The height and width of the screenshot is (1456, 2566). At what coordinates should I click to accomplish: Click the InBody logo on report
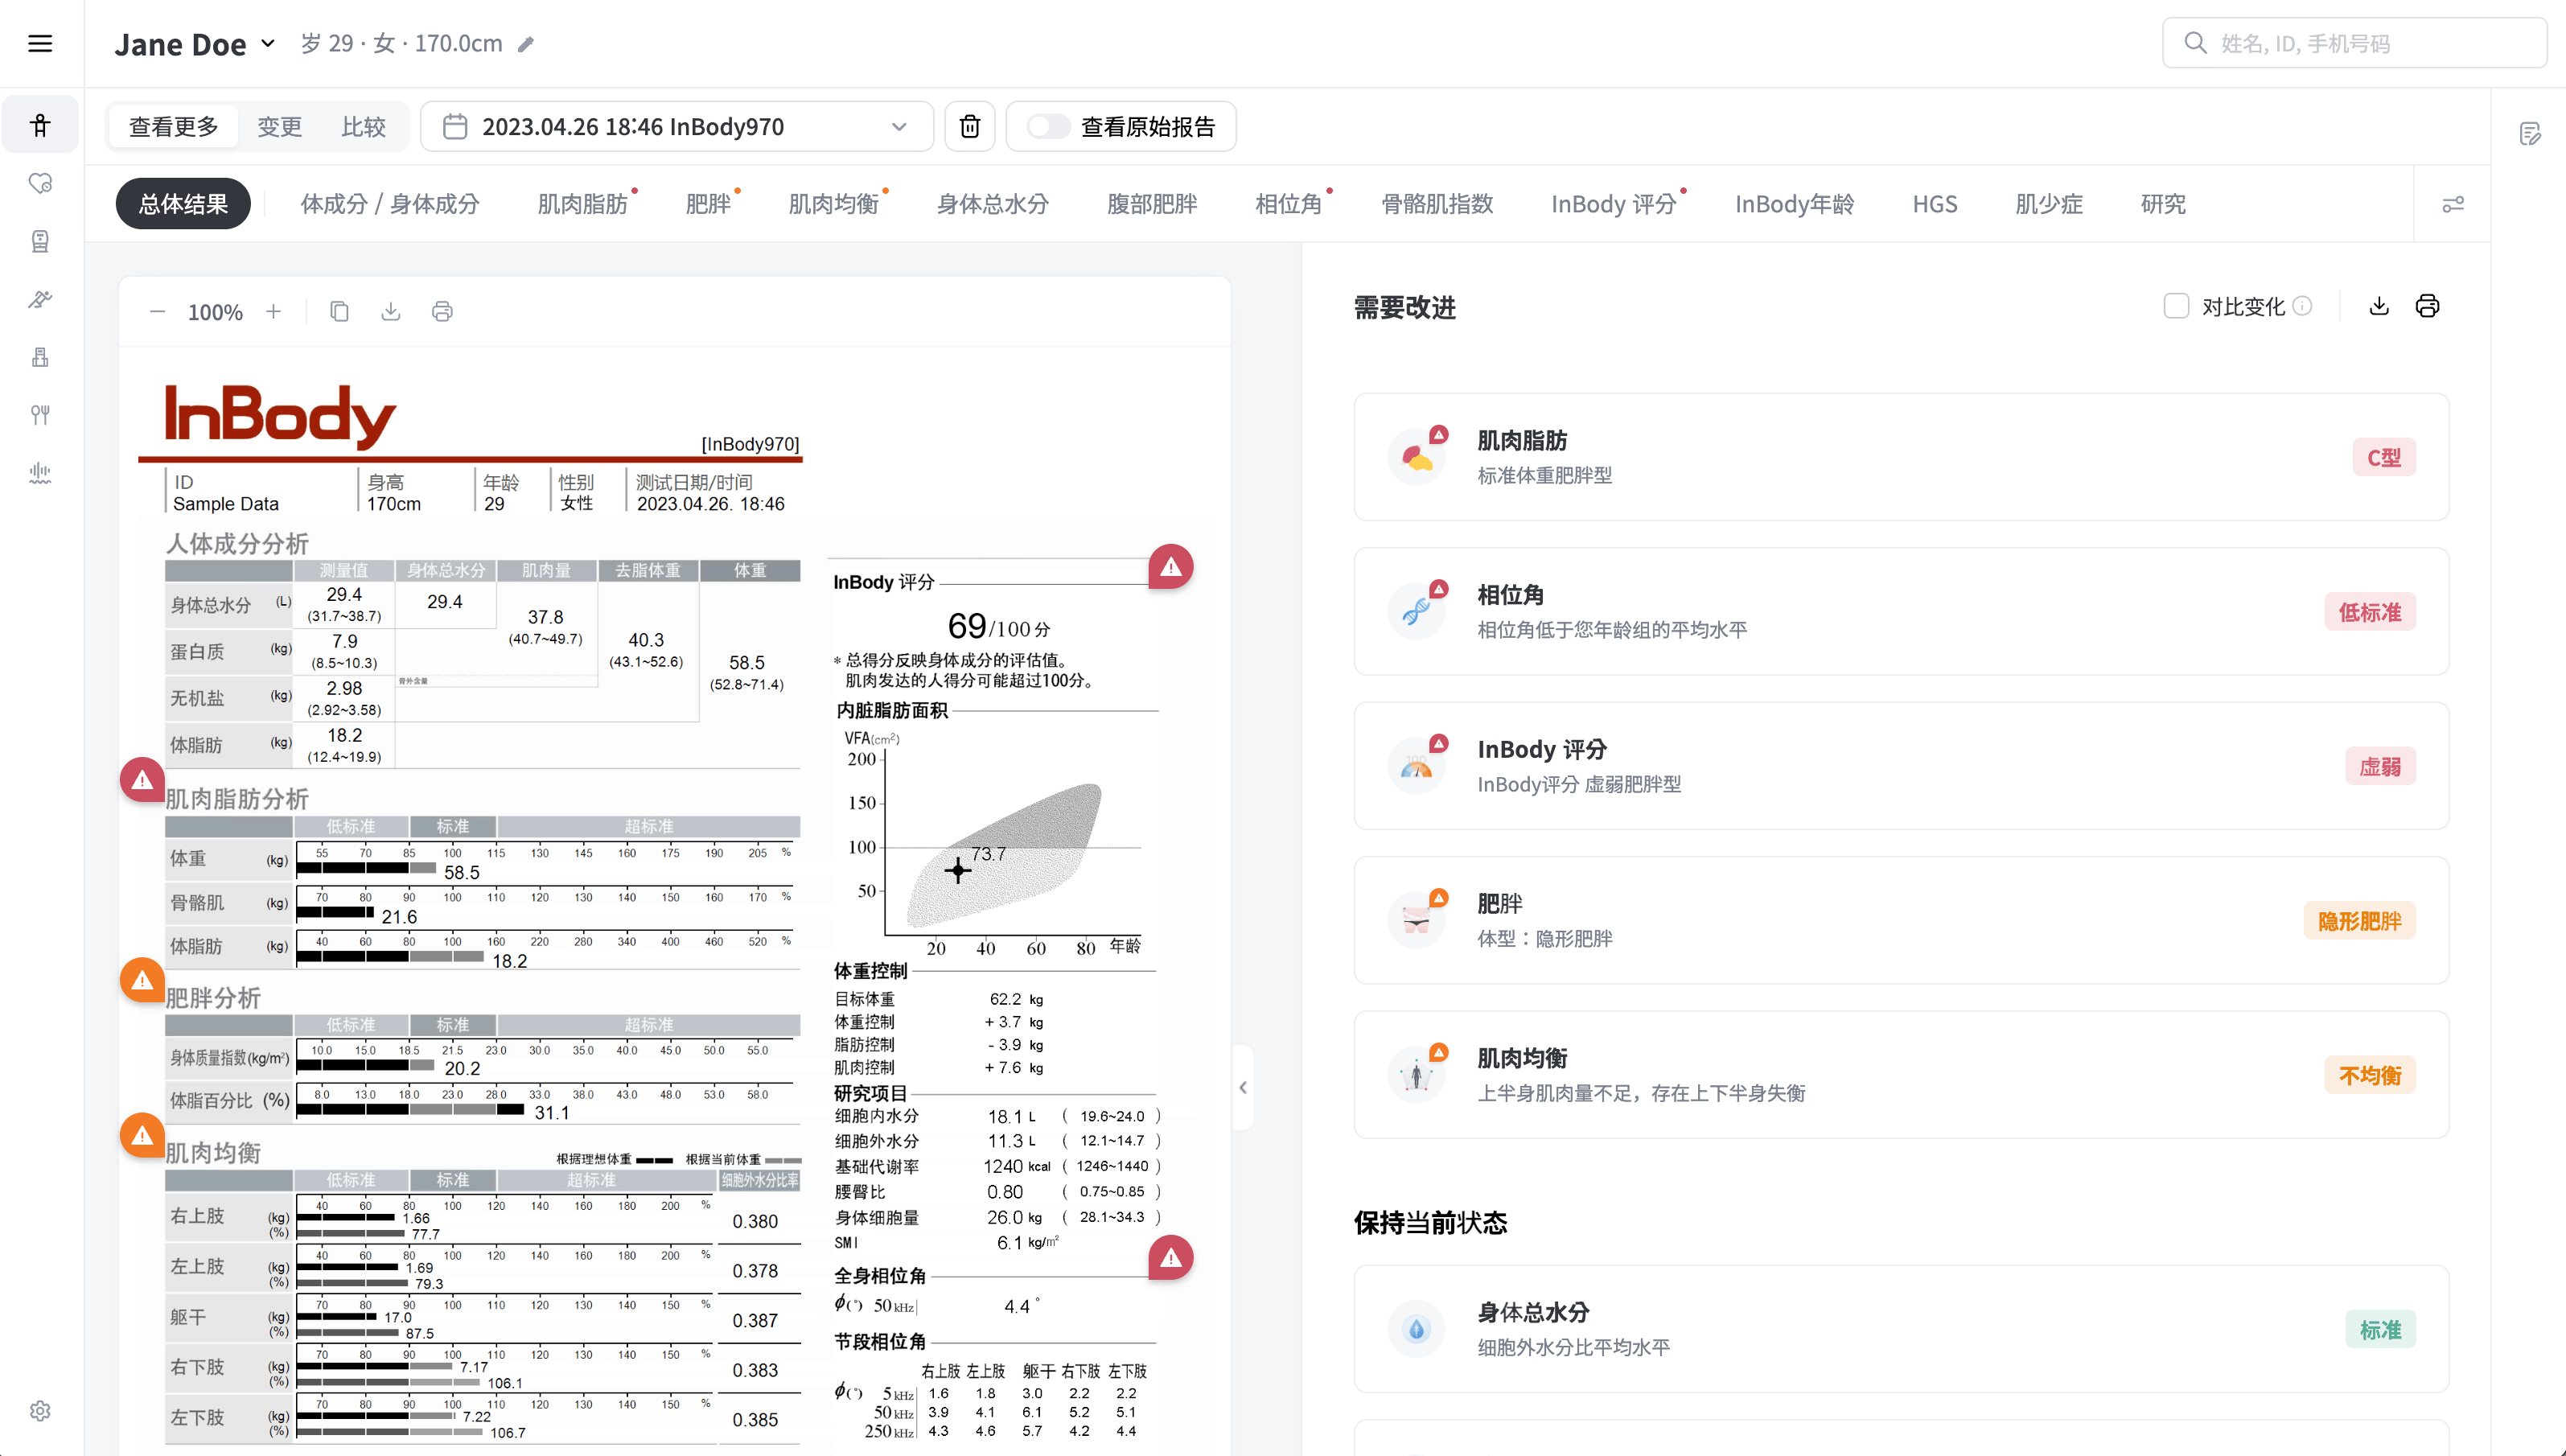tap(280, 415)
